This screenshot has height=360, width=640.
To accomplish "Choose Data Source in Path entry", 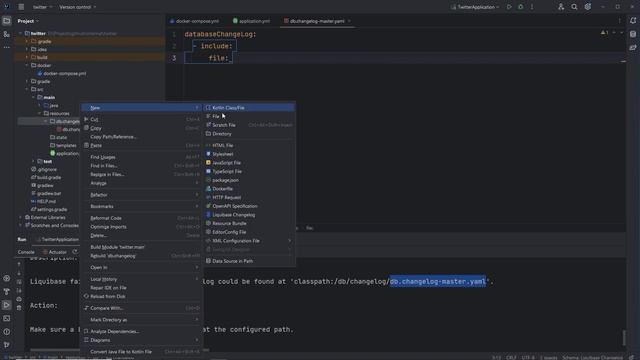I will [x=249, y=261].
